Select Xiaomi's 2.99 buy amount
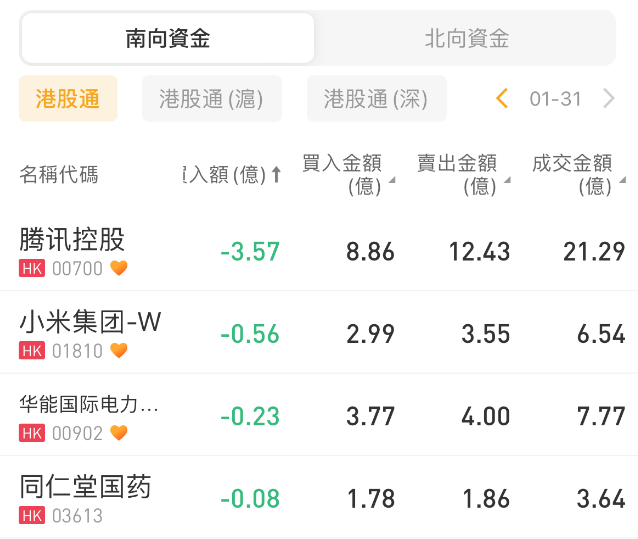This screenshot has height=539, width=638. point(370,334)
